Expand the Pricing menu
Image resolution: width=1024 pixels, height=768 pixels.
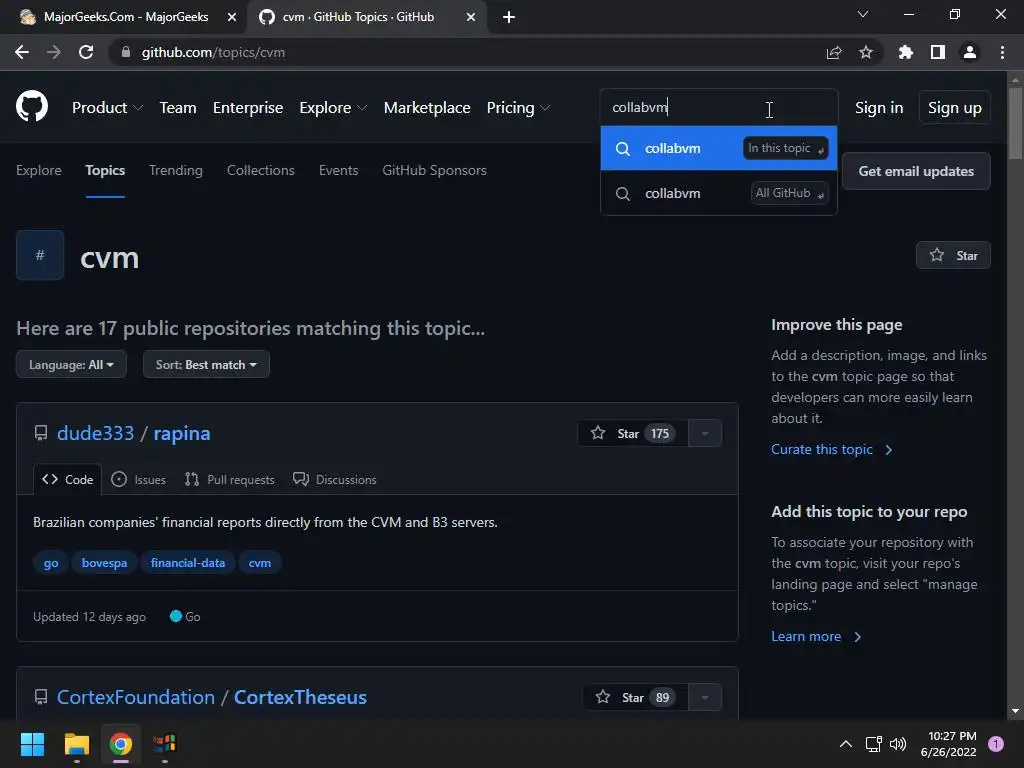click(x=519, y=107)
